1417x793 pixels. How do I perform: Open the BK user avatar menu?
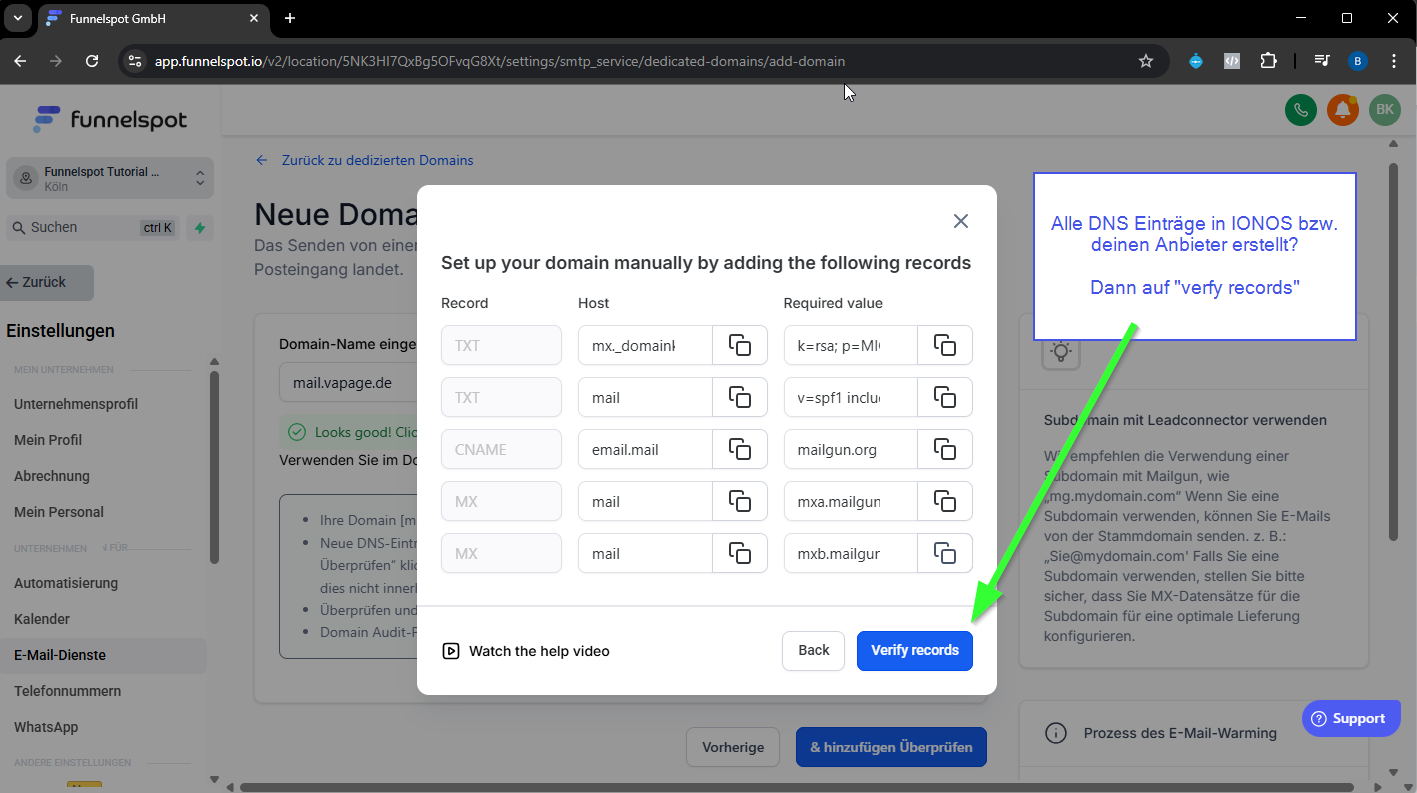pyautogui.click(x=1384, y=111)
